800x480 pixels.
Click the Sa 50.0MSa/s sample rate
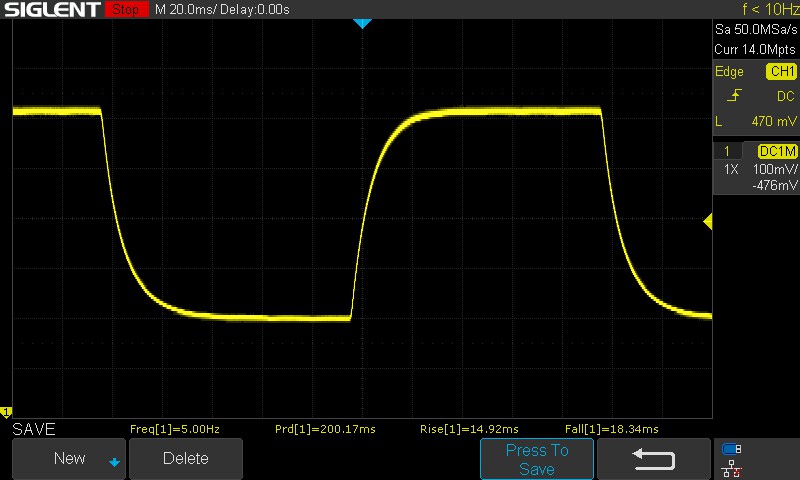[x=756, y=30]
